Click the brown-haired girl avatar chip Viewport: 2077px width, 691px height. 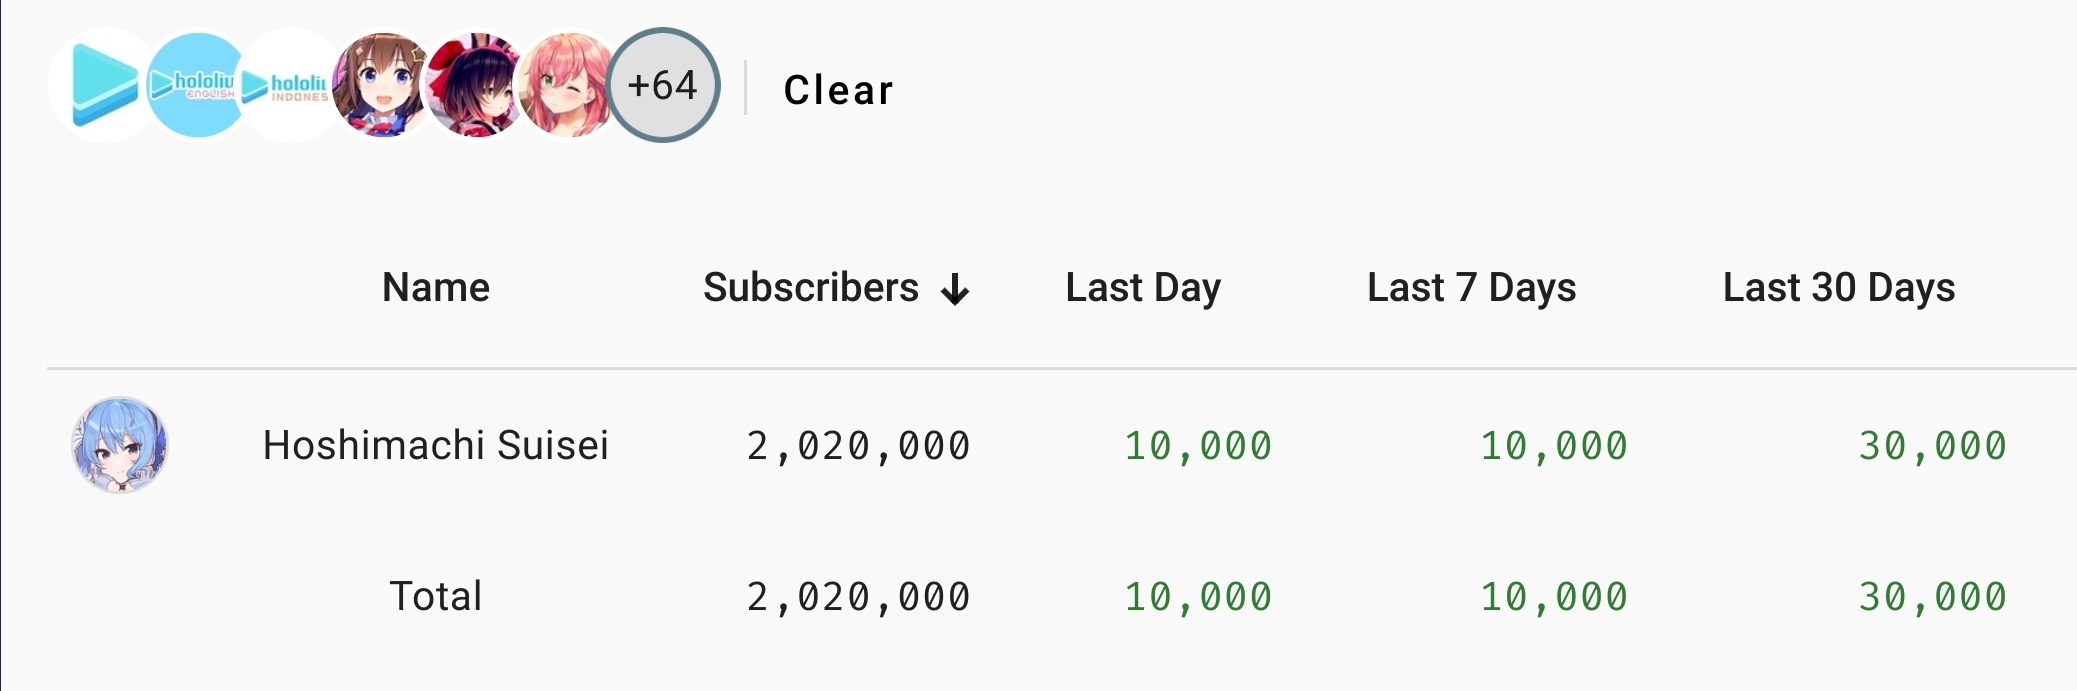(384, 85)
